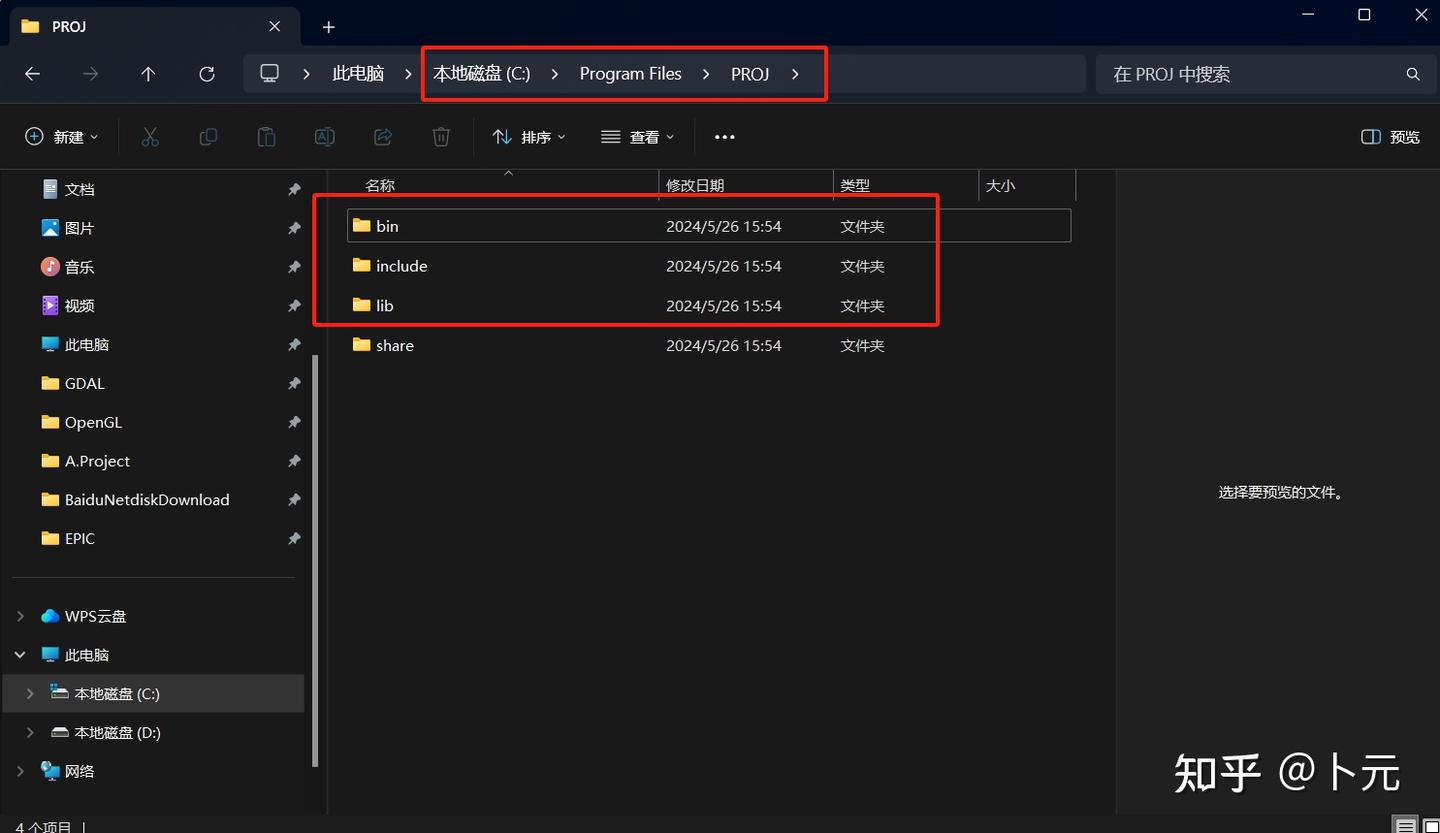Viewport: 1440px width, 833px height.
Task: Select the lib folder
Action: pyautogui.click(x=709, y=306)
